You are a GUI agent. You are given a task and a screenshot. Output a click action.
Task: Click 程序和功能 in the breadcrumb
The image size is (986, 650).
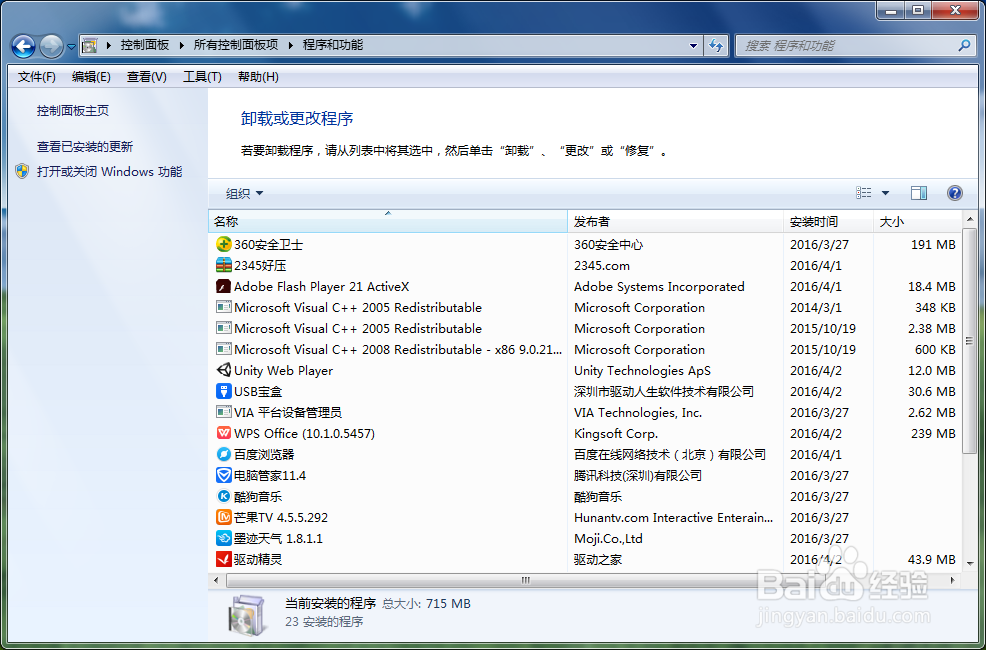tap(333, 45)
